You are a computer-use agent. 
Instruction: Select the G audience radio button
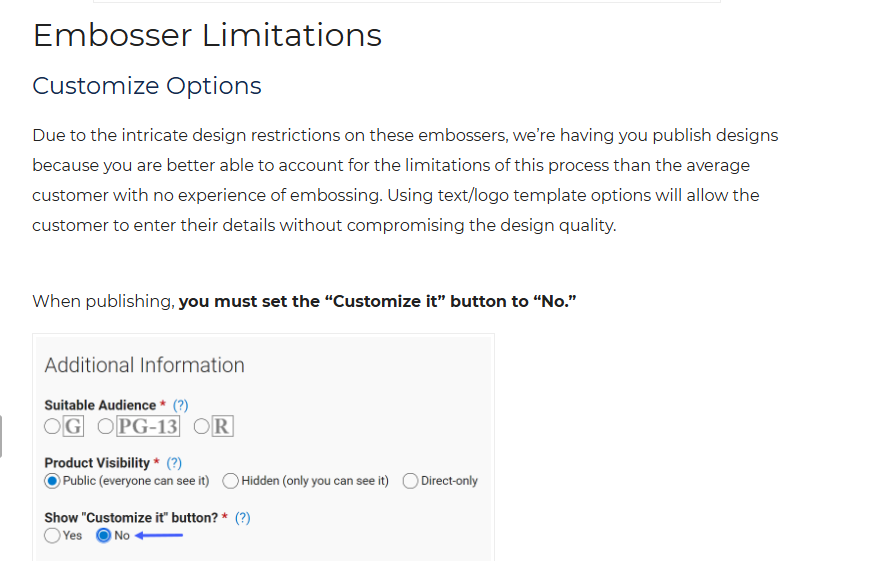pos(52,426)
